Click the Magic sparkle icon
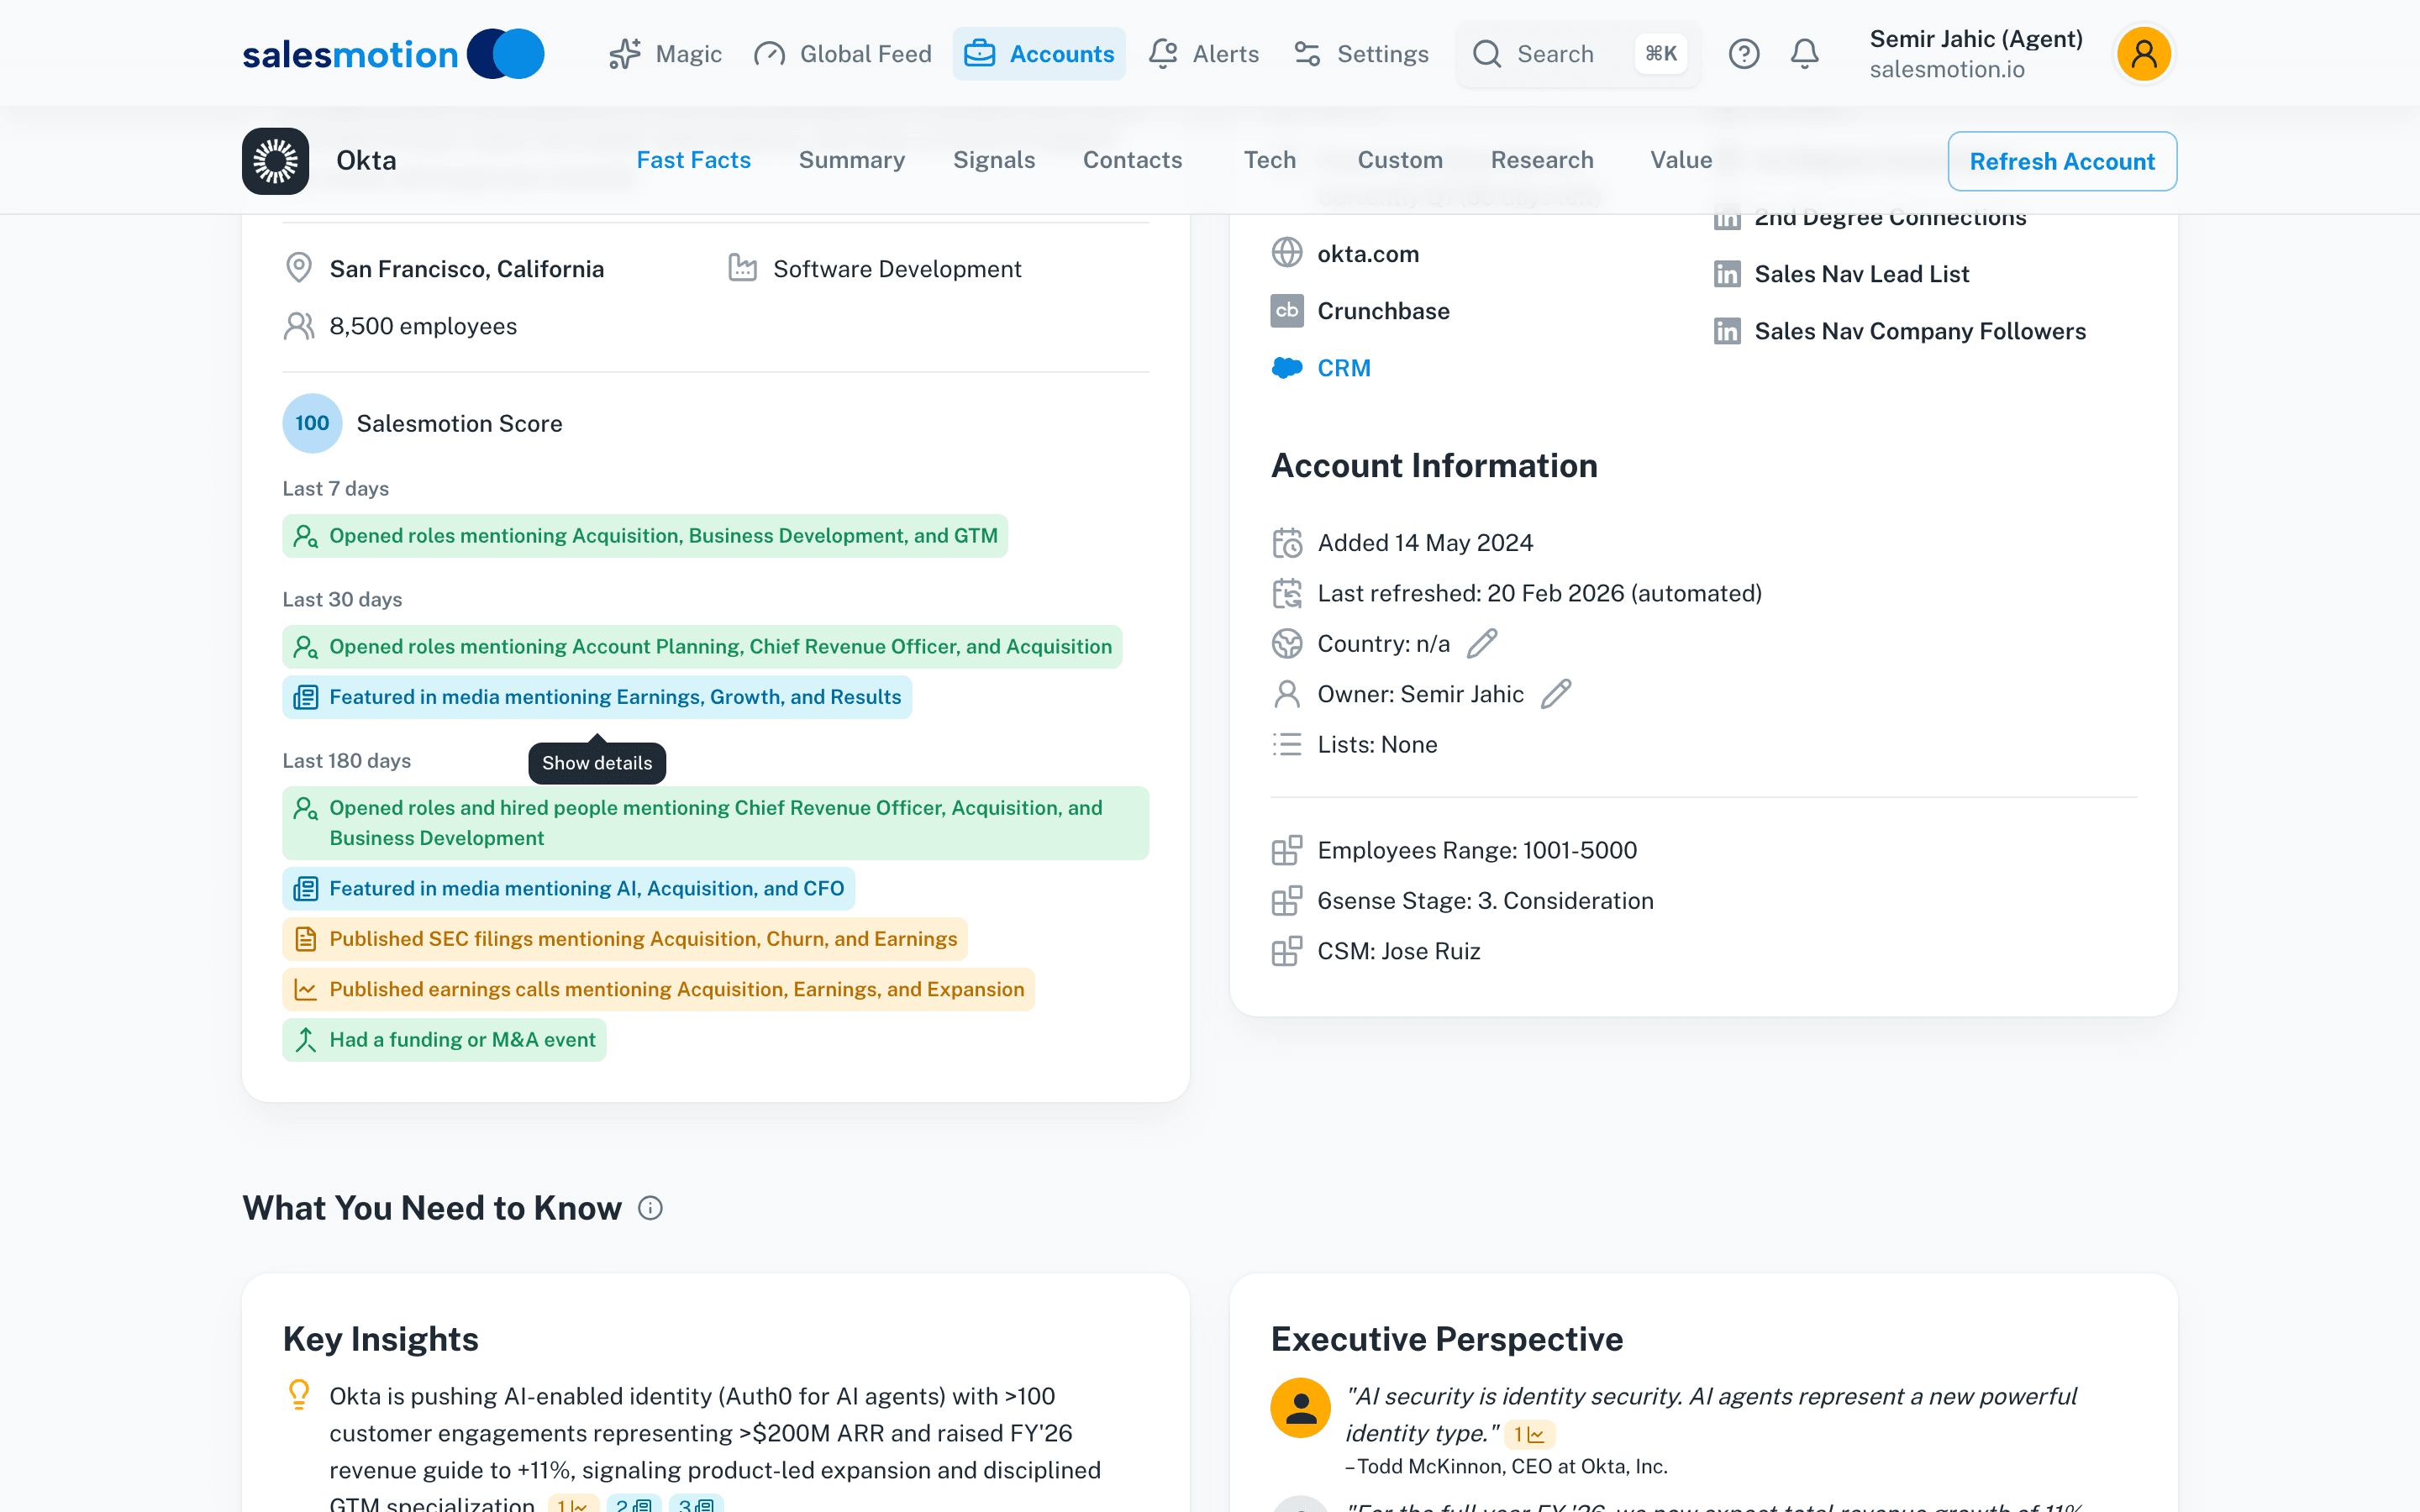The width and height of the screenshot is (2420, 1512). [x=625, y=54]
